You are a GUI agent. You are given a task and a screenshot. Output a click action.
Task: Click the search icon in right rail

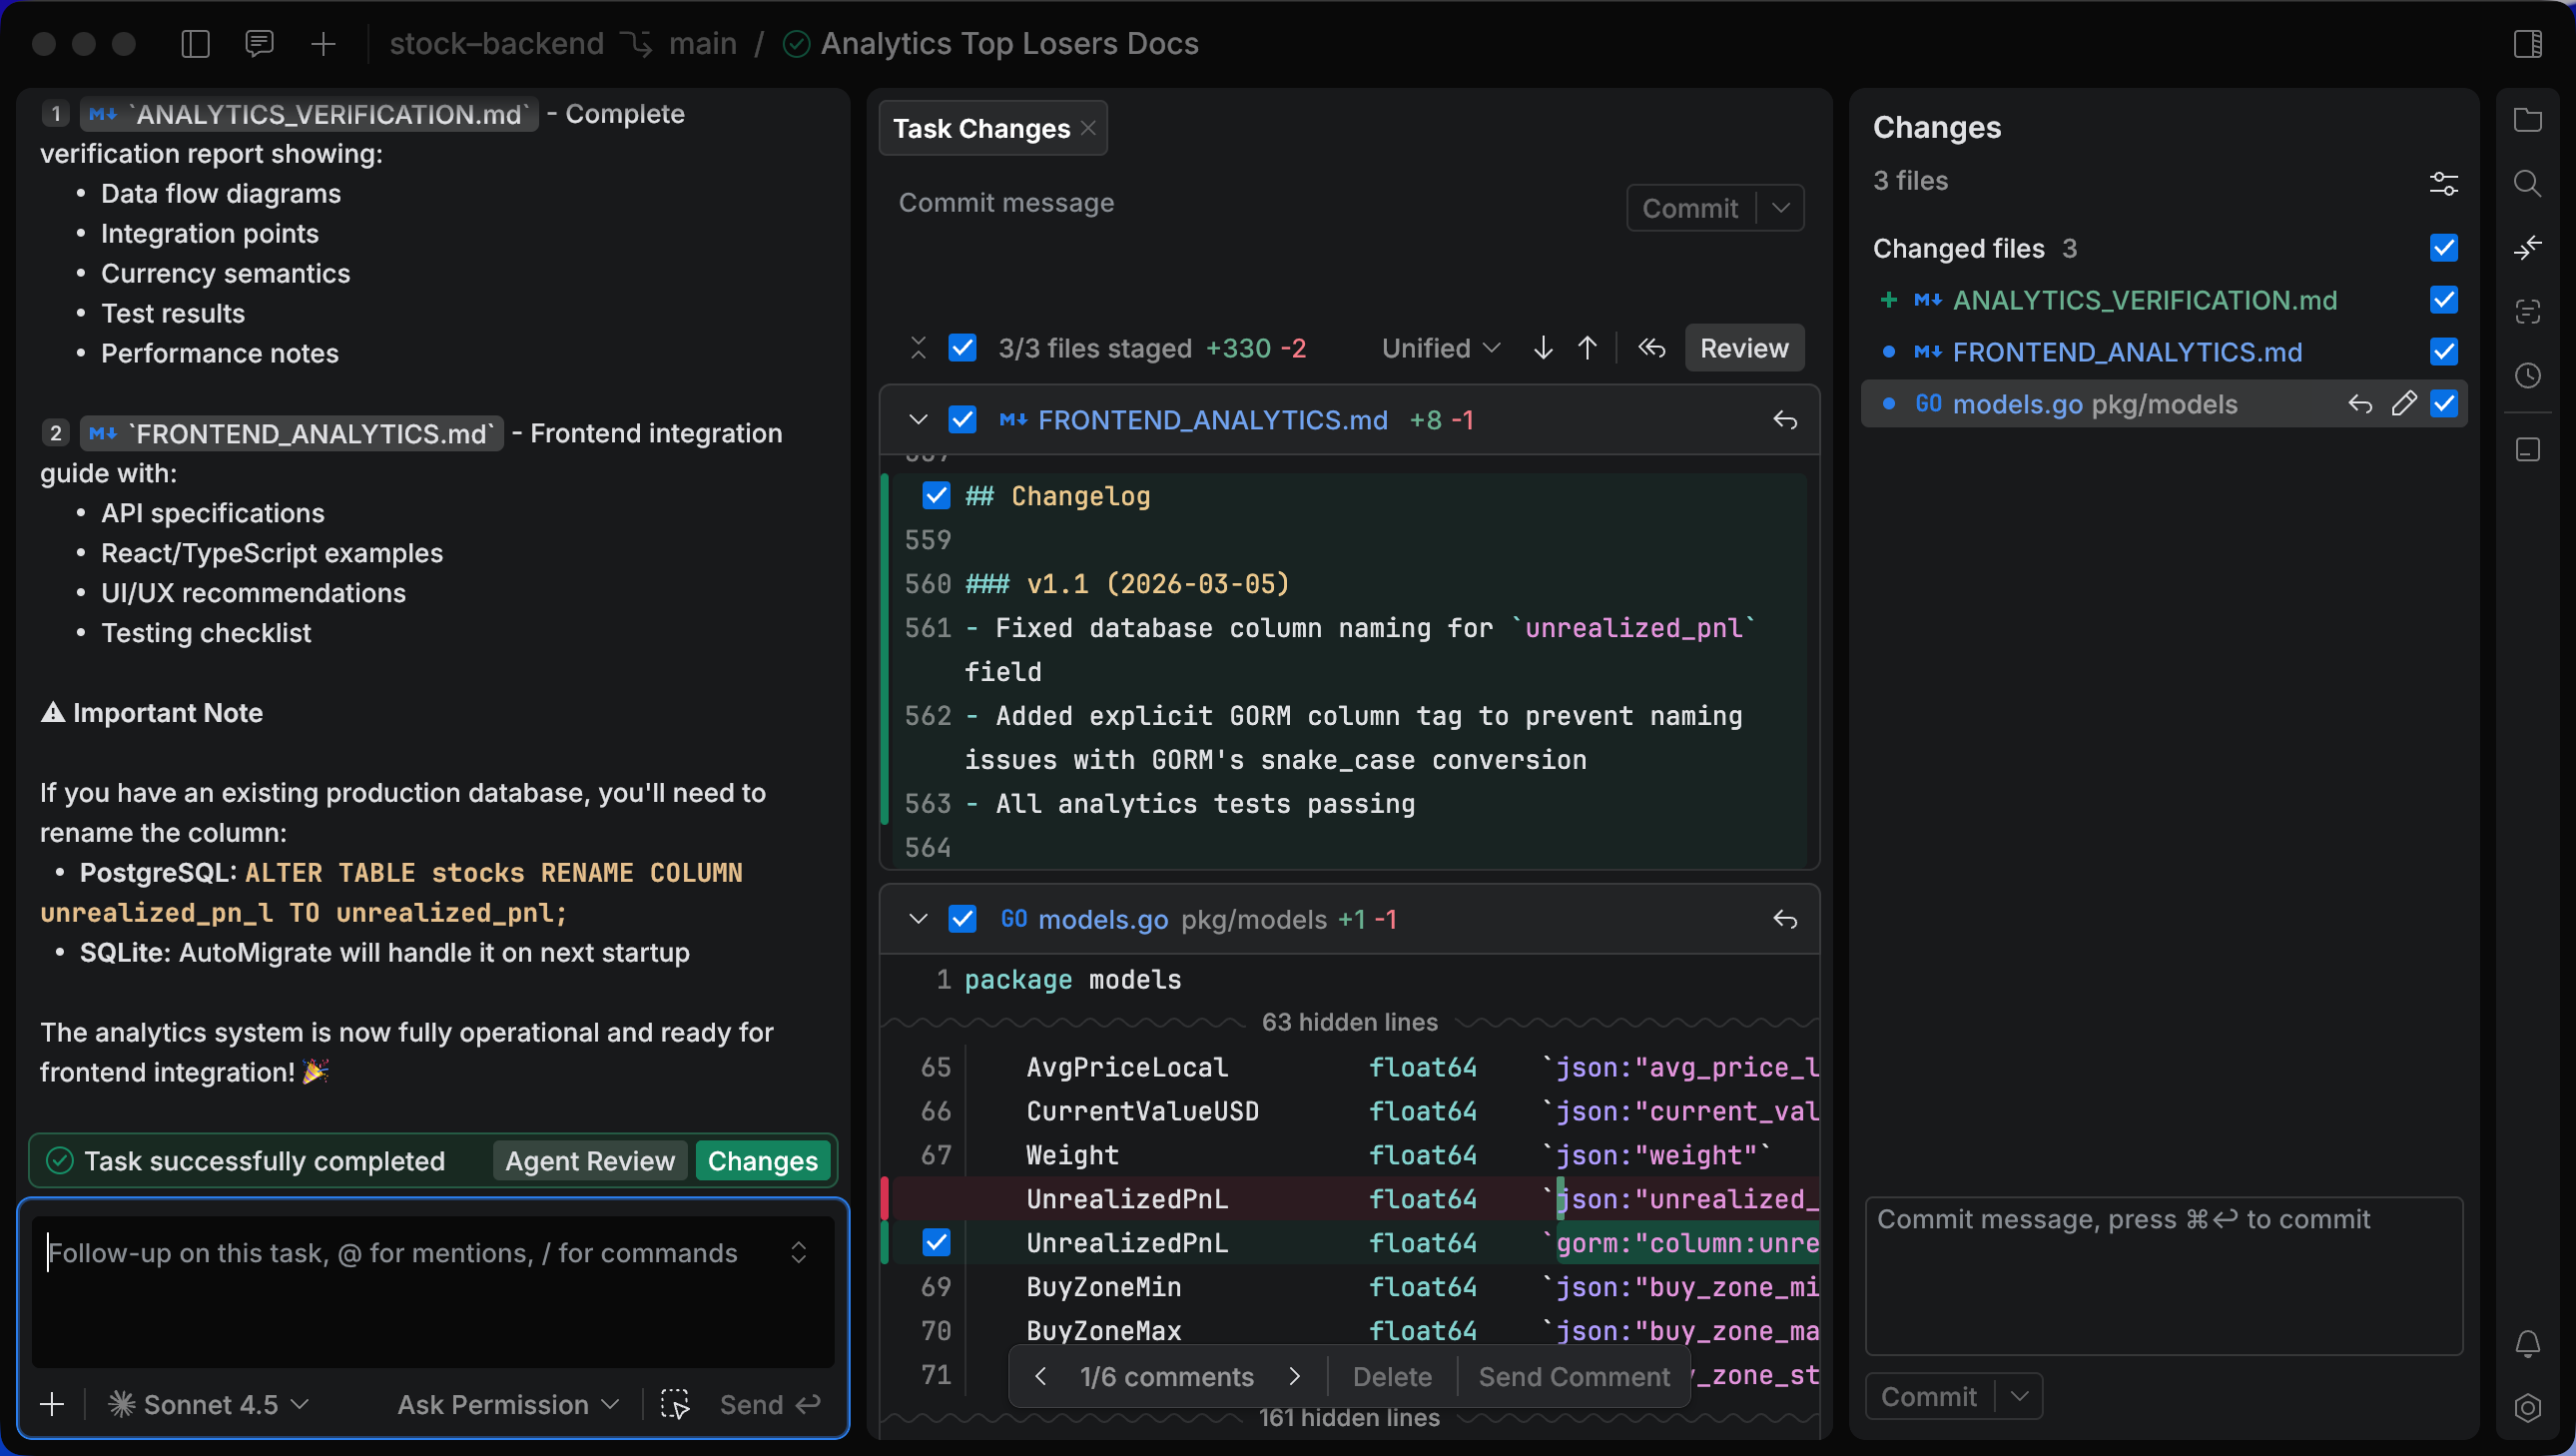click(x=2527, y=183)
